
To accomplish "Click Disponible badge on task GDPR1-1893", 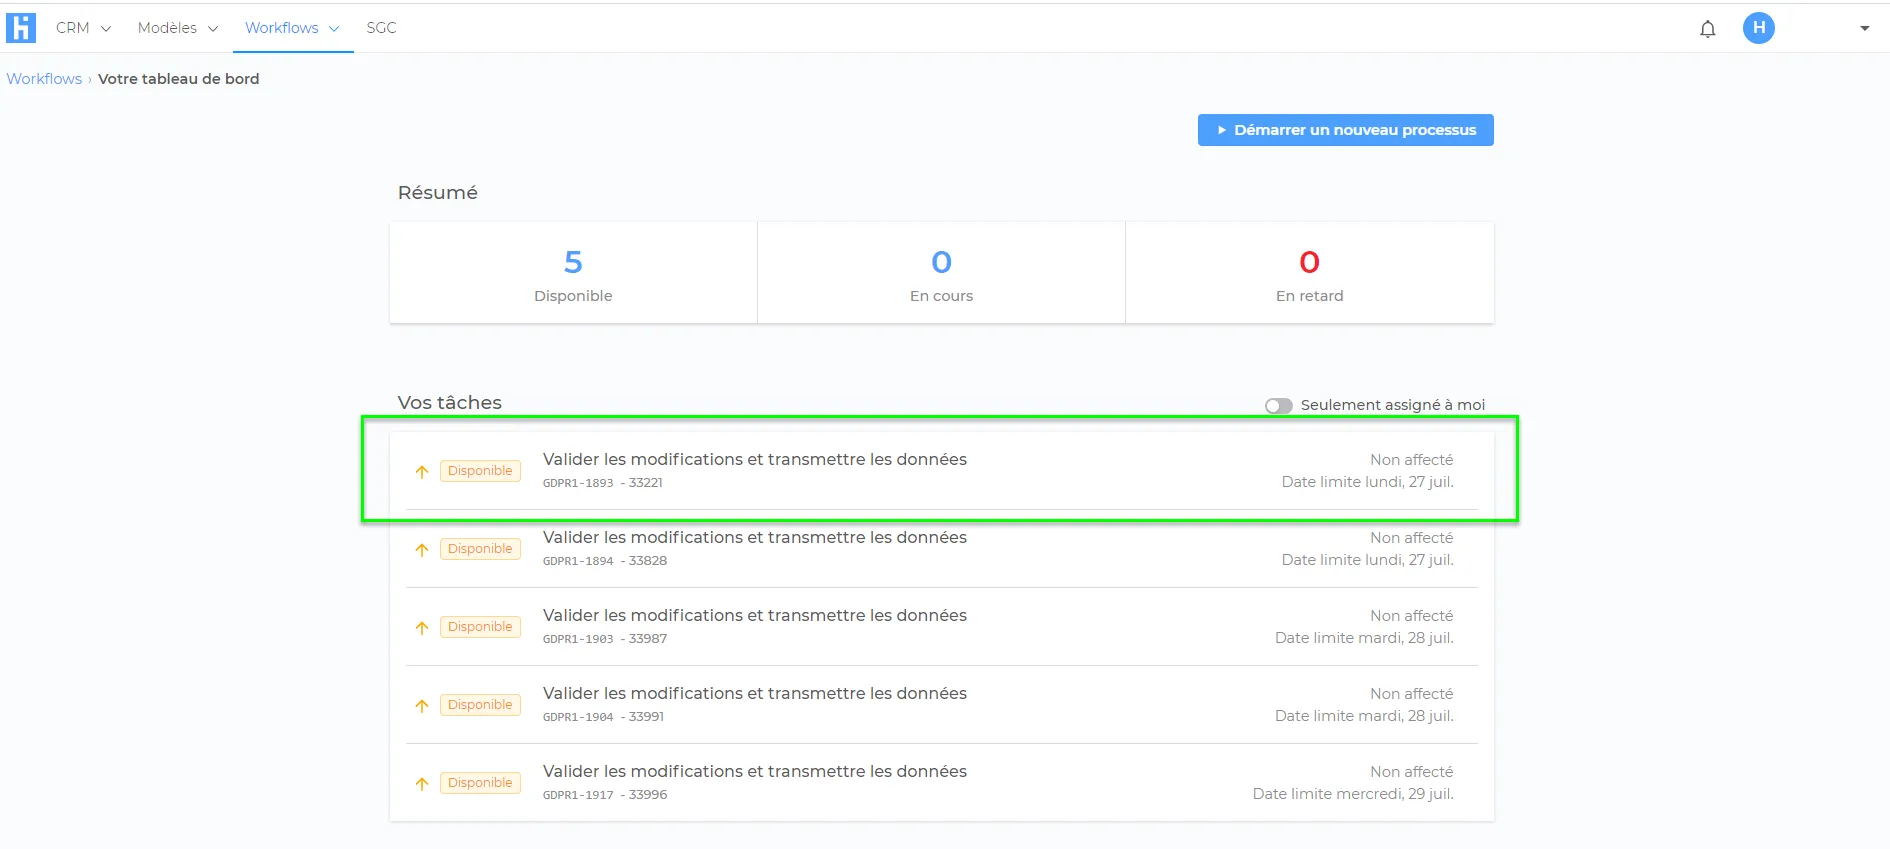I will [x=480, y=471].
